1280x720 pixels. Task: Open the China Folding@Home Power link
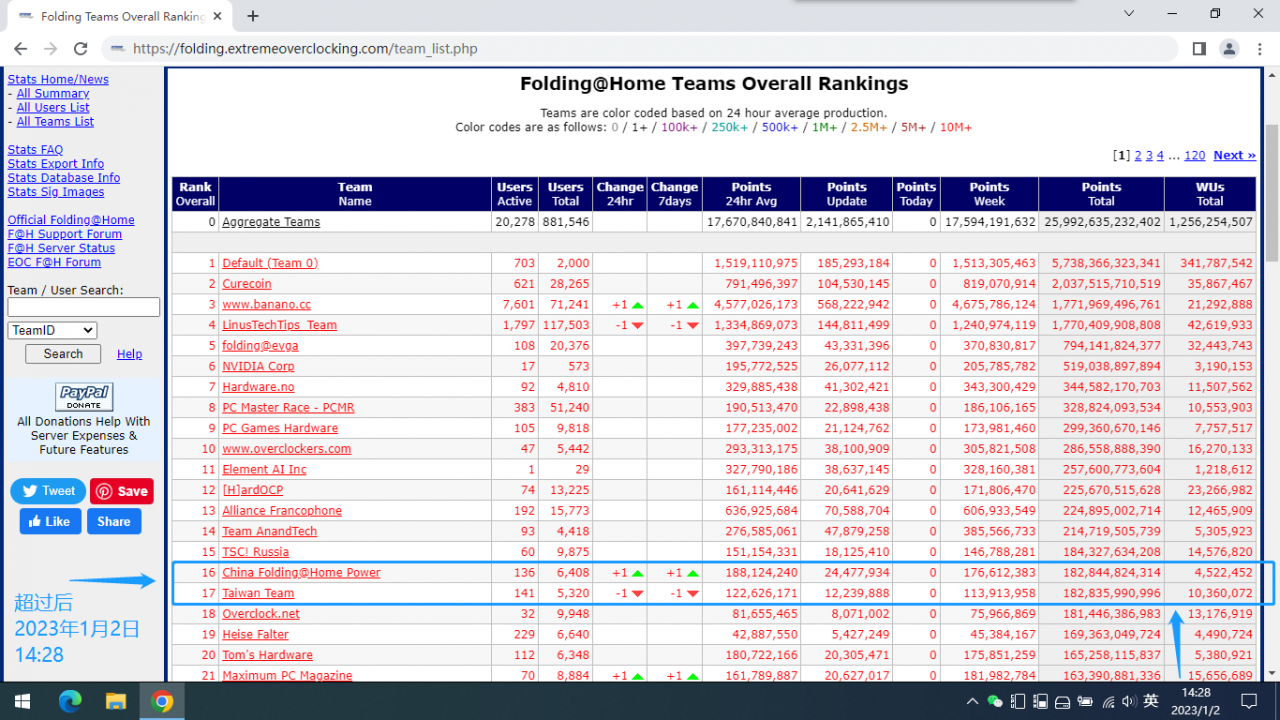click(301, 573)
